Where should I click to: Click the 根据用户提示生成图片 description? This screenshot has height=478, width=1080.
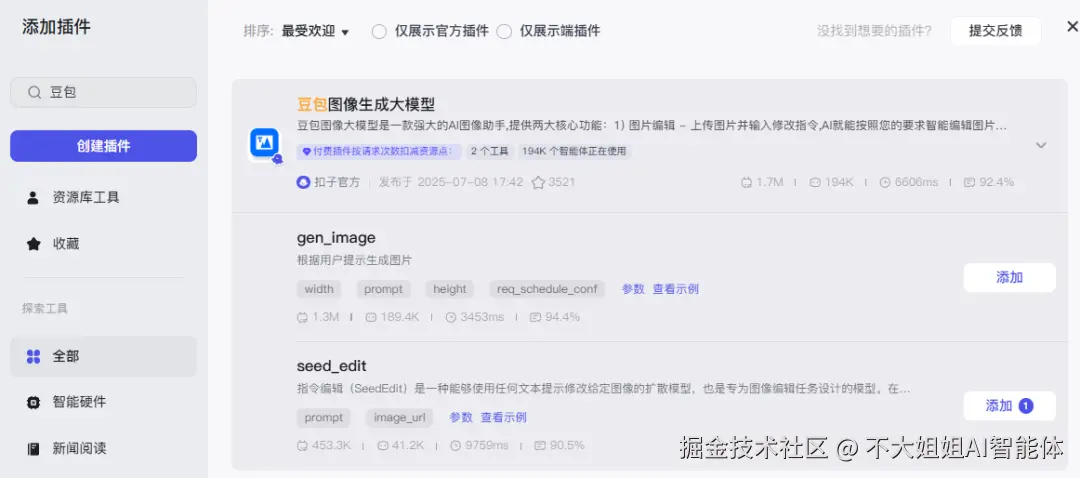point(354,261)
